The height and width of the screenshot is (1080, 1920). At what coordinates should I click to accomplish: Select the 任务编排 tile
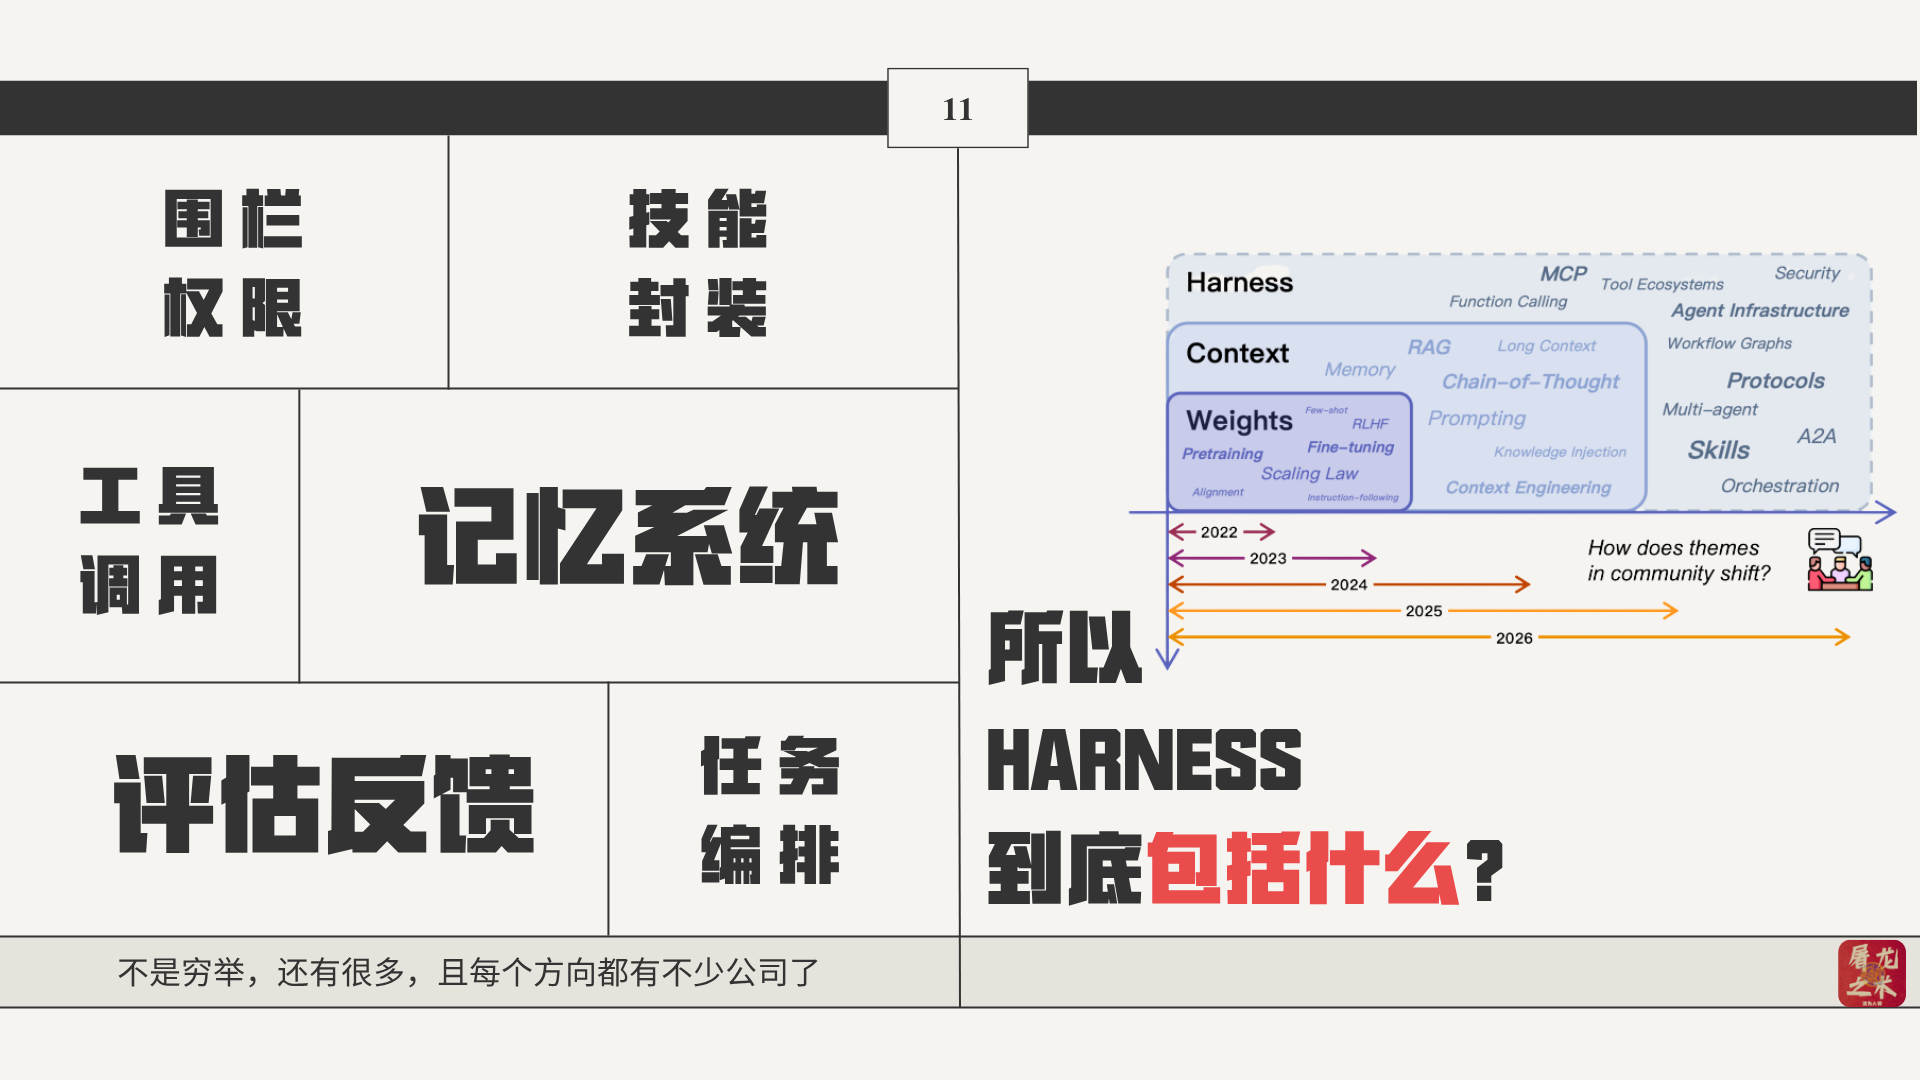tap(770, 810)
